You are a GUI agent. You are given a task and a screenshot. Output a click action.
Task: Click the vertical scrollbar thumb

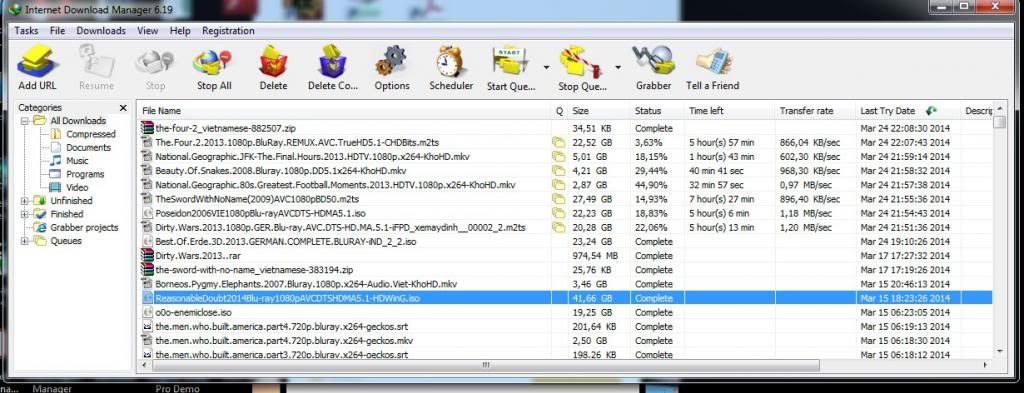(999, 123)
